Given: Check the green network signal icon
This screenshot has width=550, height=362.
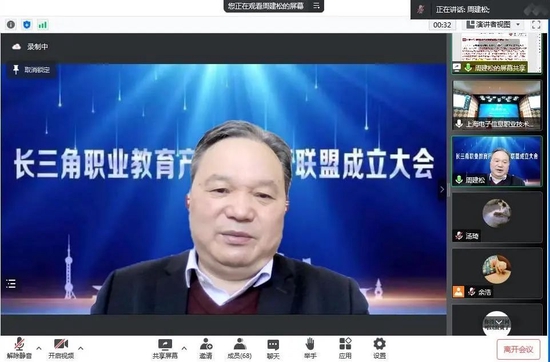Looking at the screenshot, I should 42,25.
